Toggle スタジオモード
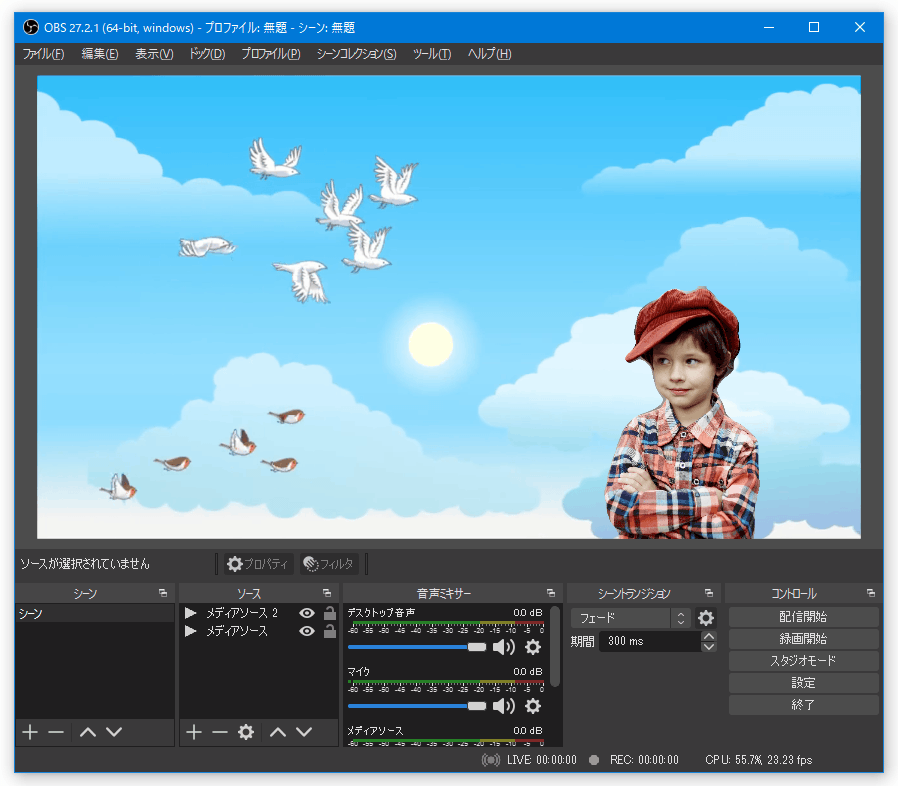 (x=804, y=661)
